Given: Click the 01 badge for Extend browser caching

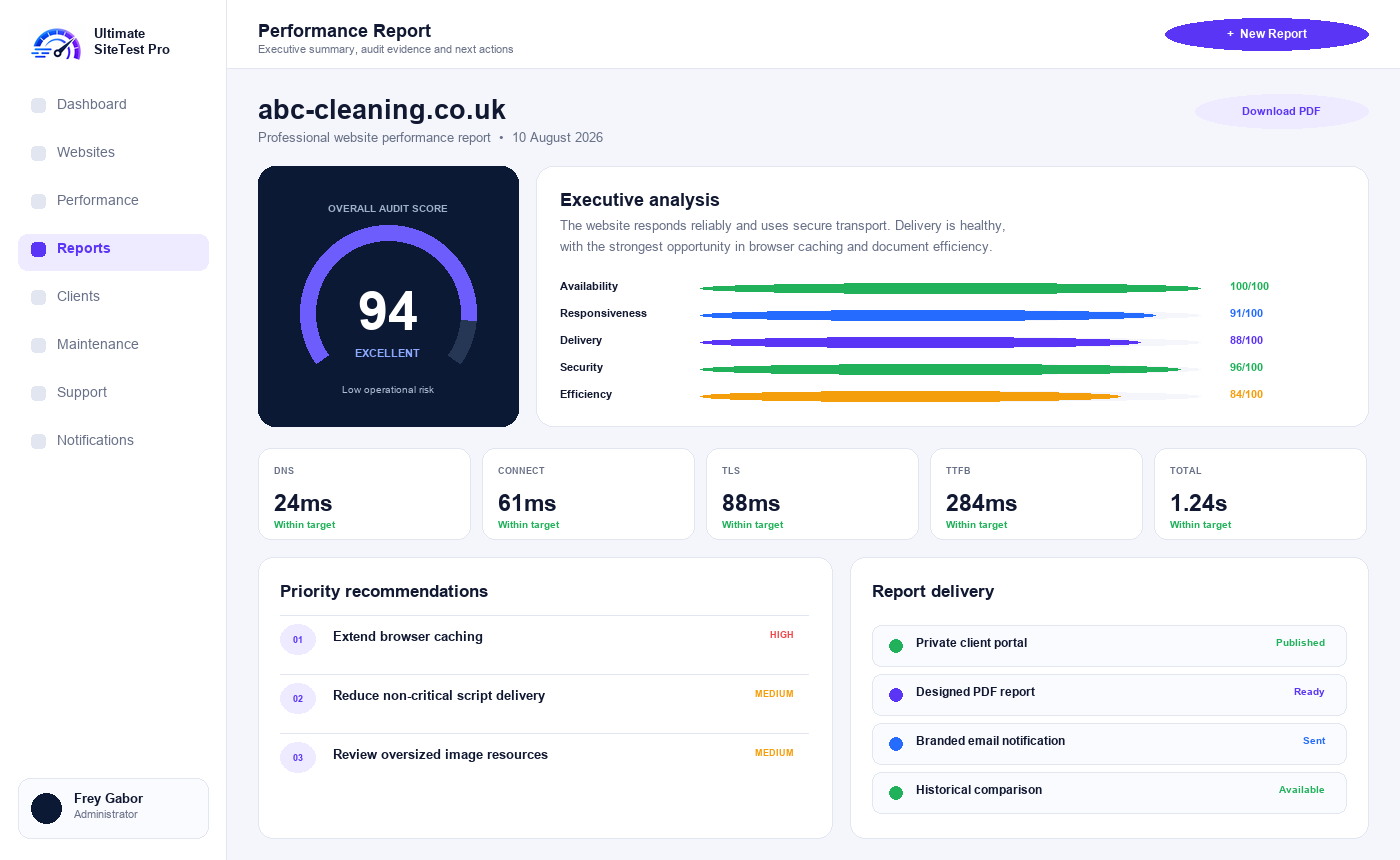Looking at the screenshot, I should pyautogui.click(x=298, y=640).
